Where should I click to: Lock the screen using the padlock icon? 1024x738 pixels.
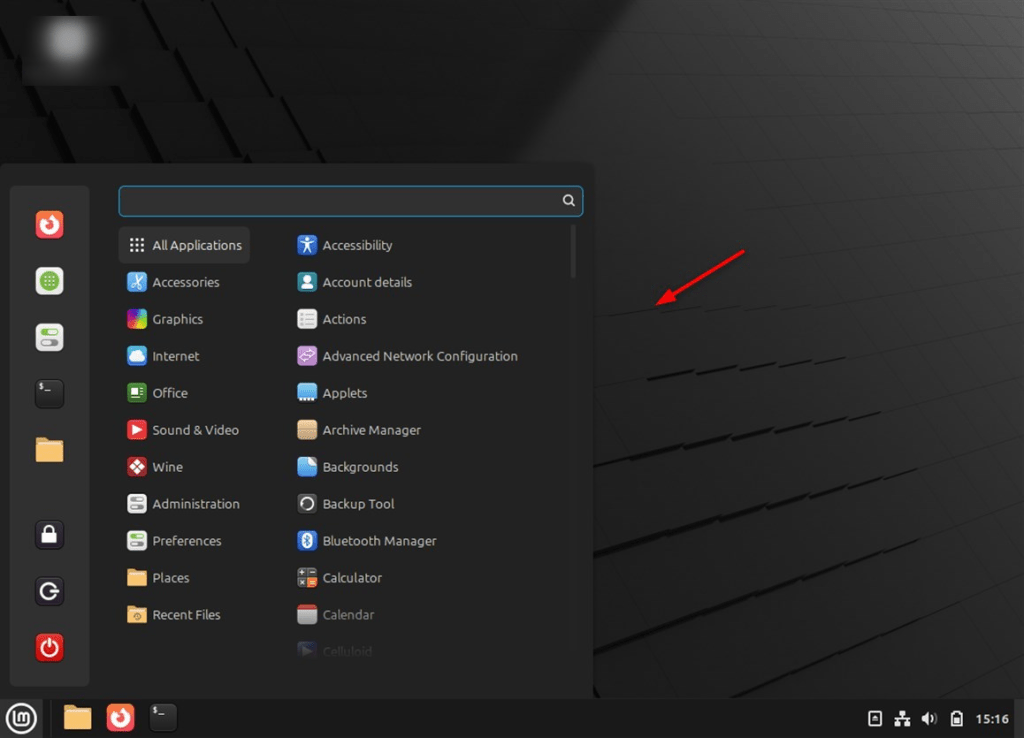pos(49,535)
